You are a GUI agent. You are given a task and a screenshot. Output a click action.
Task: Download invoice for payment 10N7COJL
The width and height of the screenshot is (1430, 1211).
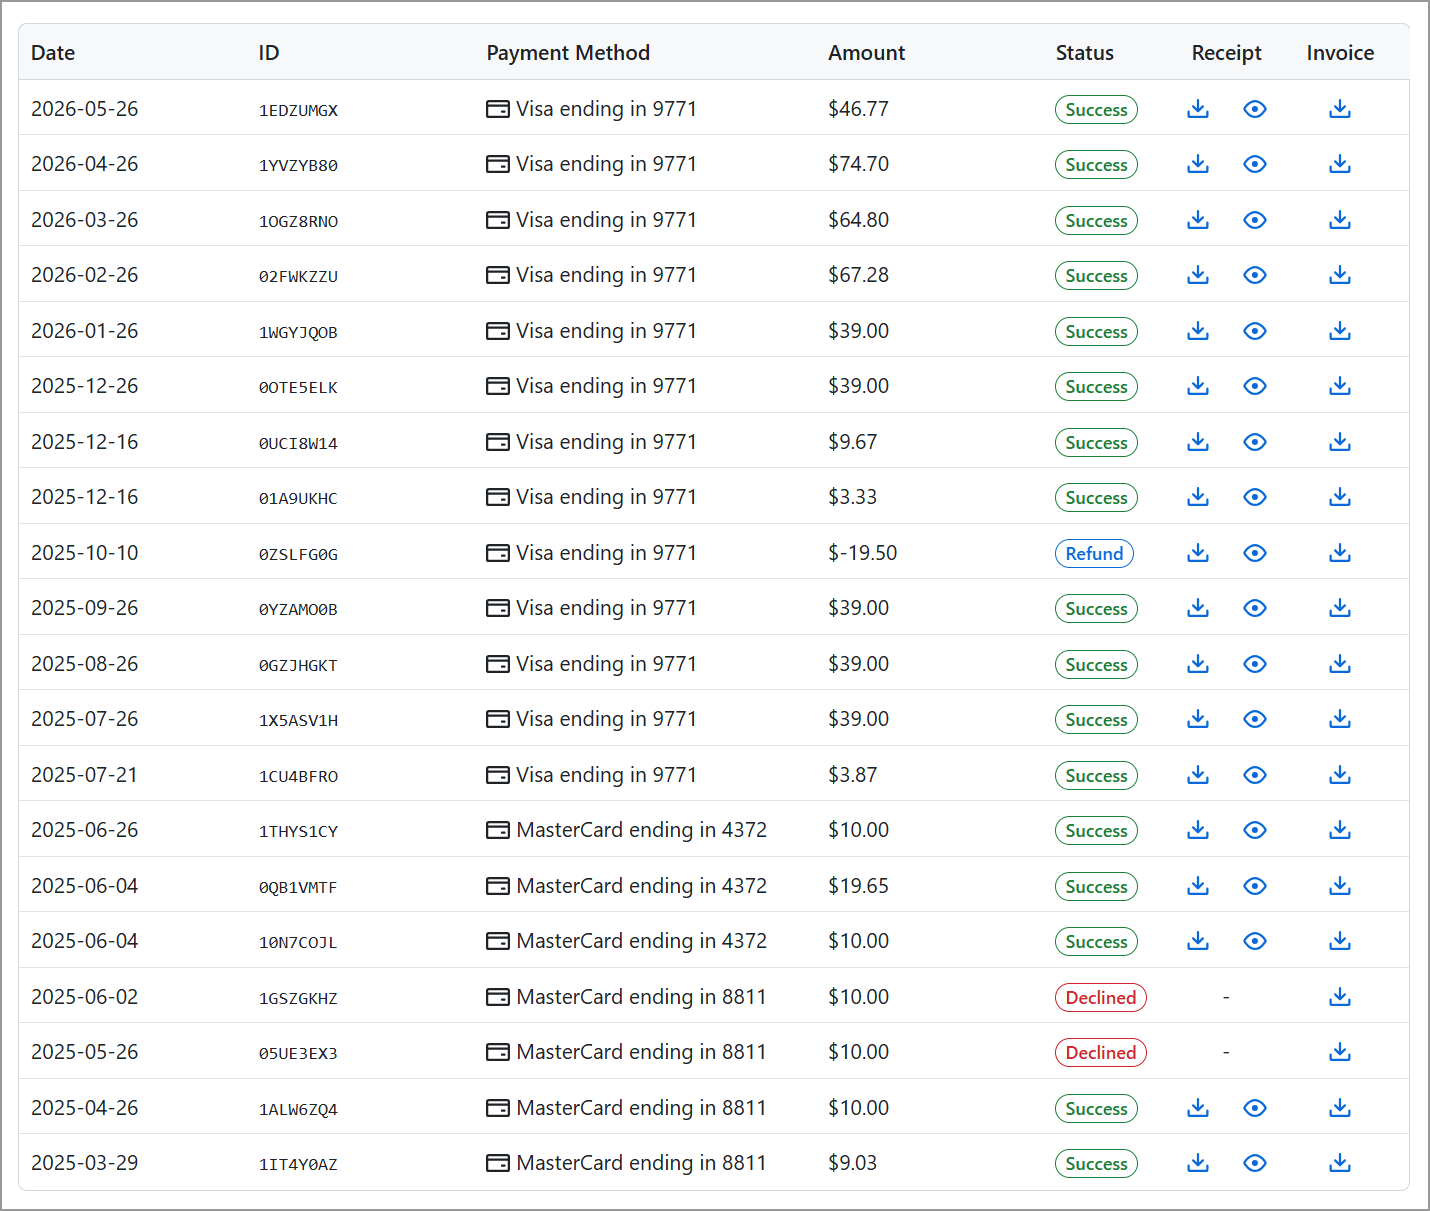point(1340,941)
